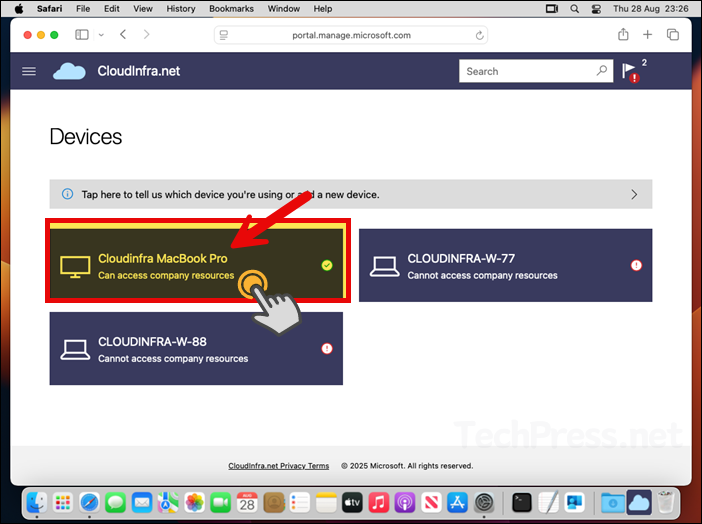This screenshot has width=702, height=524.
Task: Open Safari from the Dock
Action: coord(89,503)
